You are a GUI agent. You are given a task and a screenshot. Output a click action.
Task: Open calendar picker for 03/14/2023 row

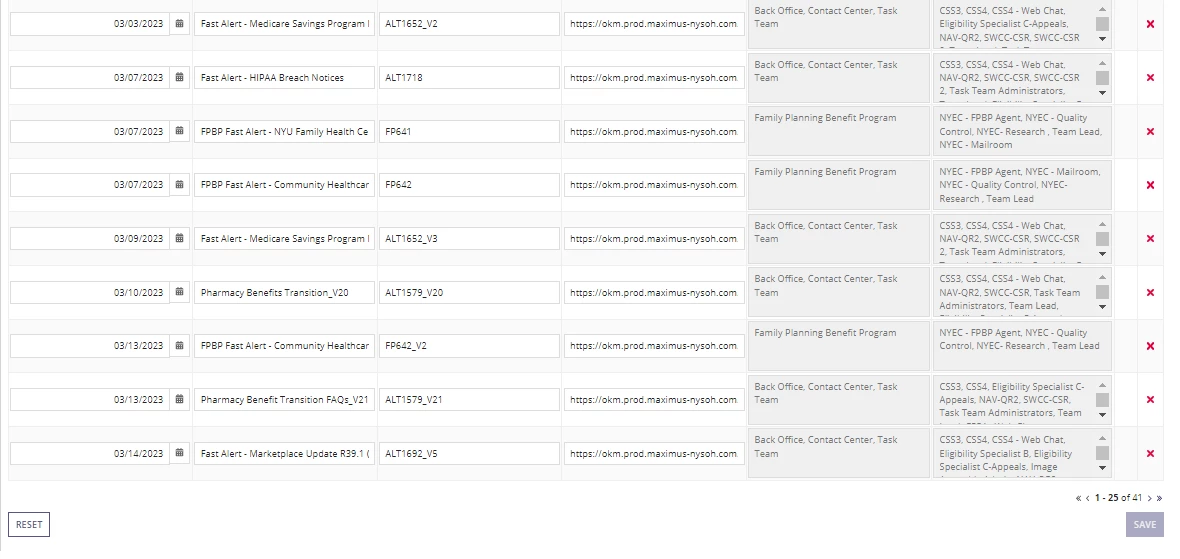(179, 453)
